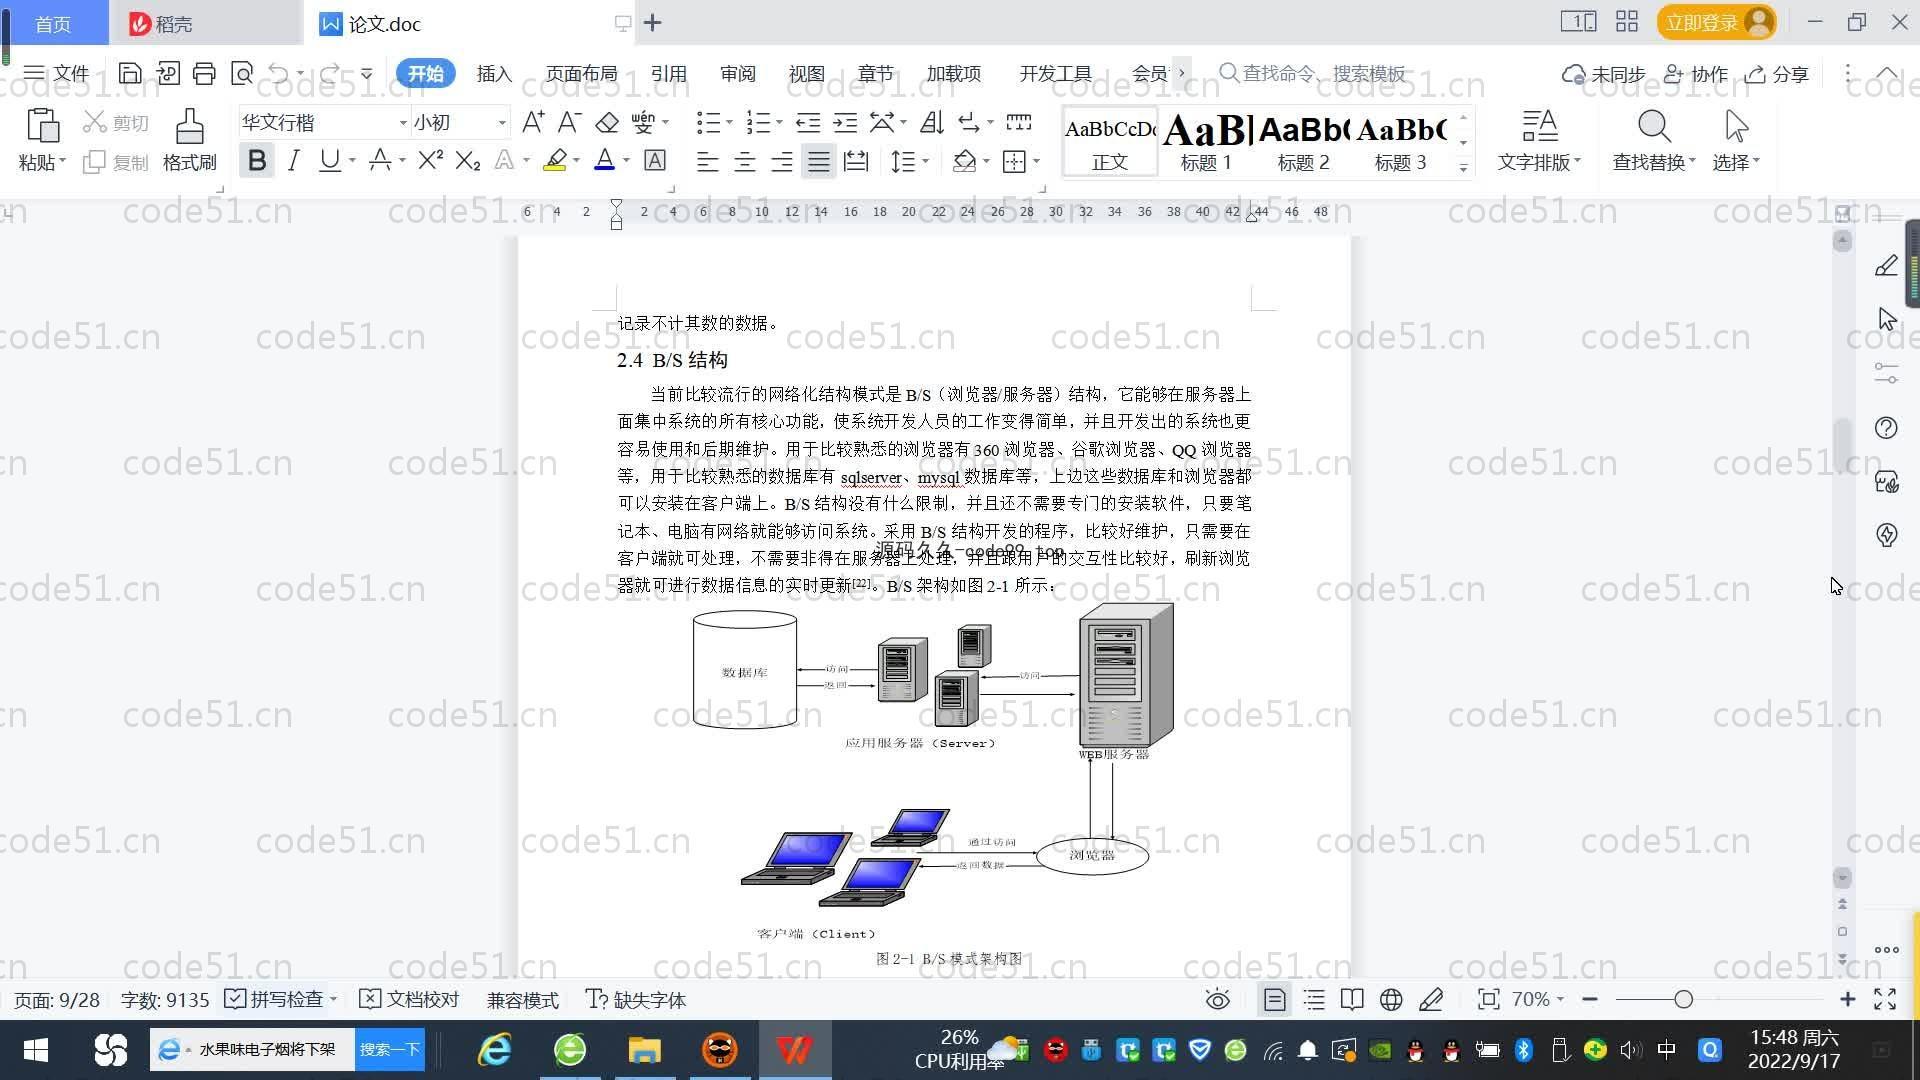Expand the styles gallery
This screenshot has height=1080, width=1920.
tap(1463, 168)
